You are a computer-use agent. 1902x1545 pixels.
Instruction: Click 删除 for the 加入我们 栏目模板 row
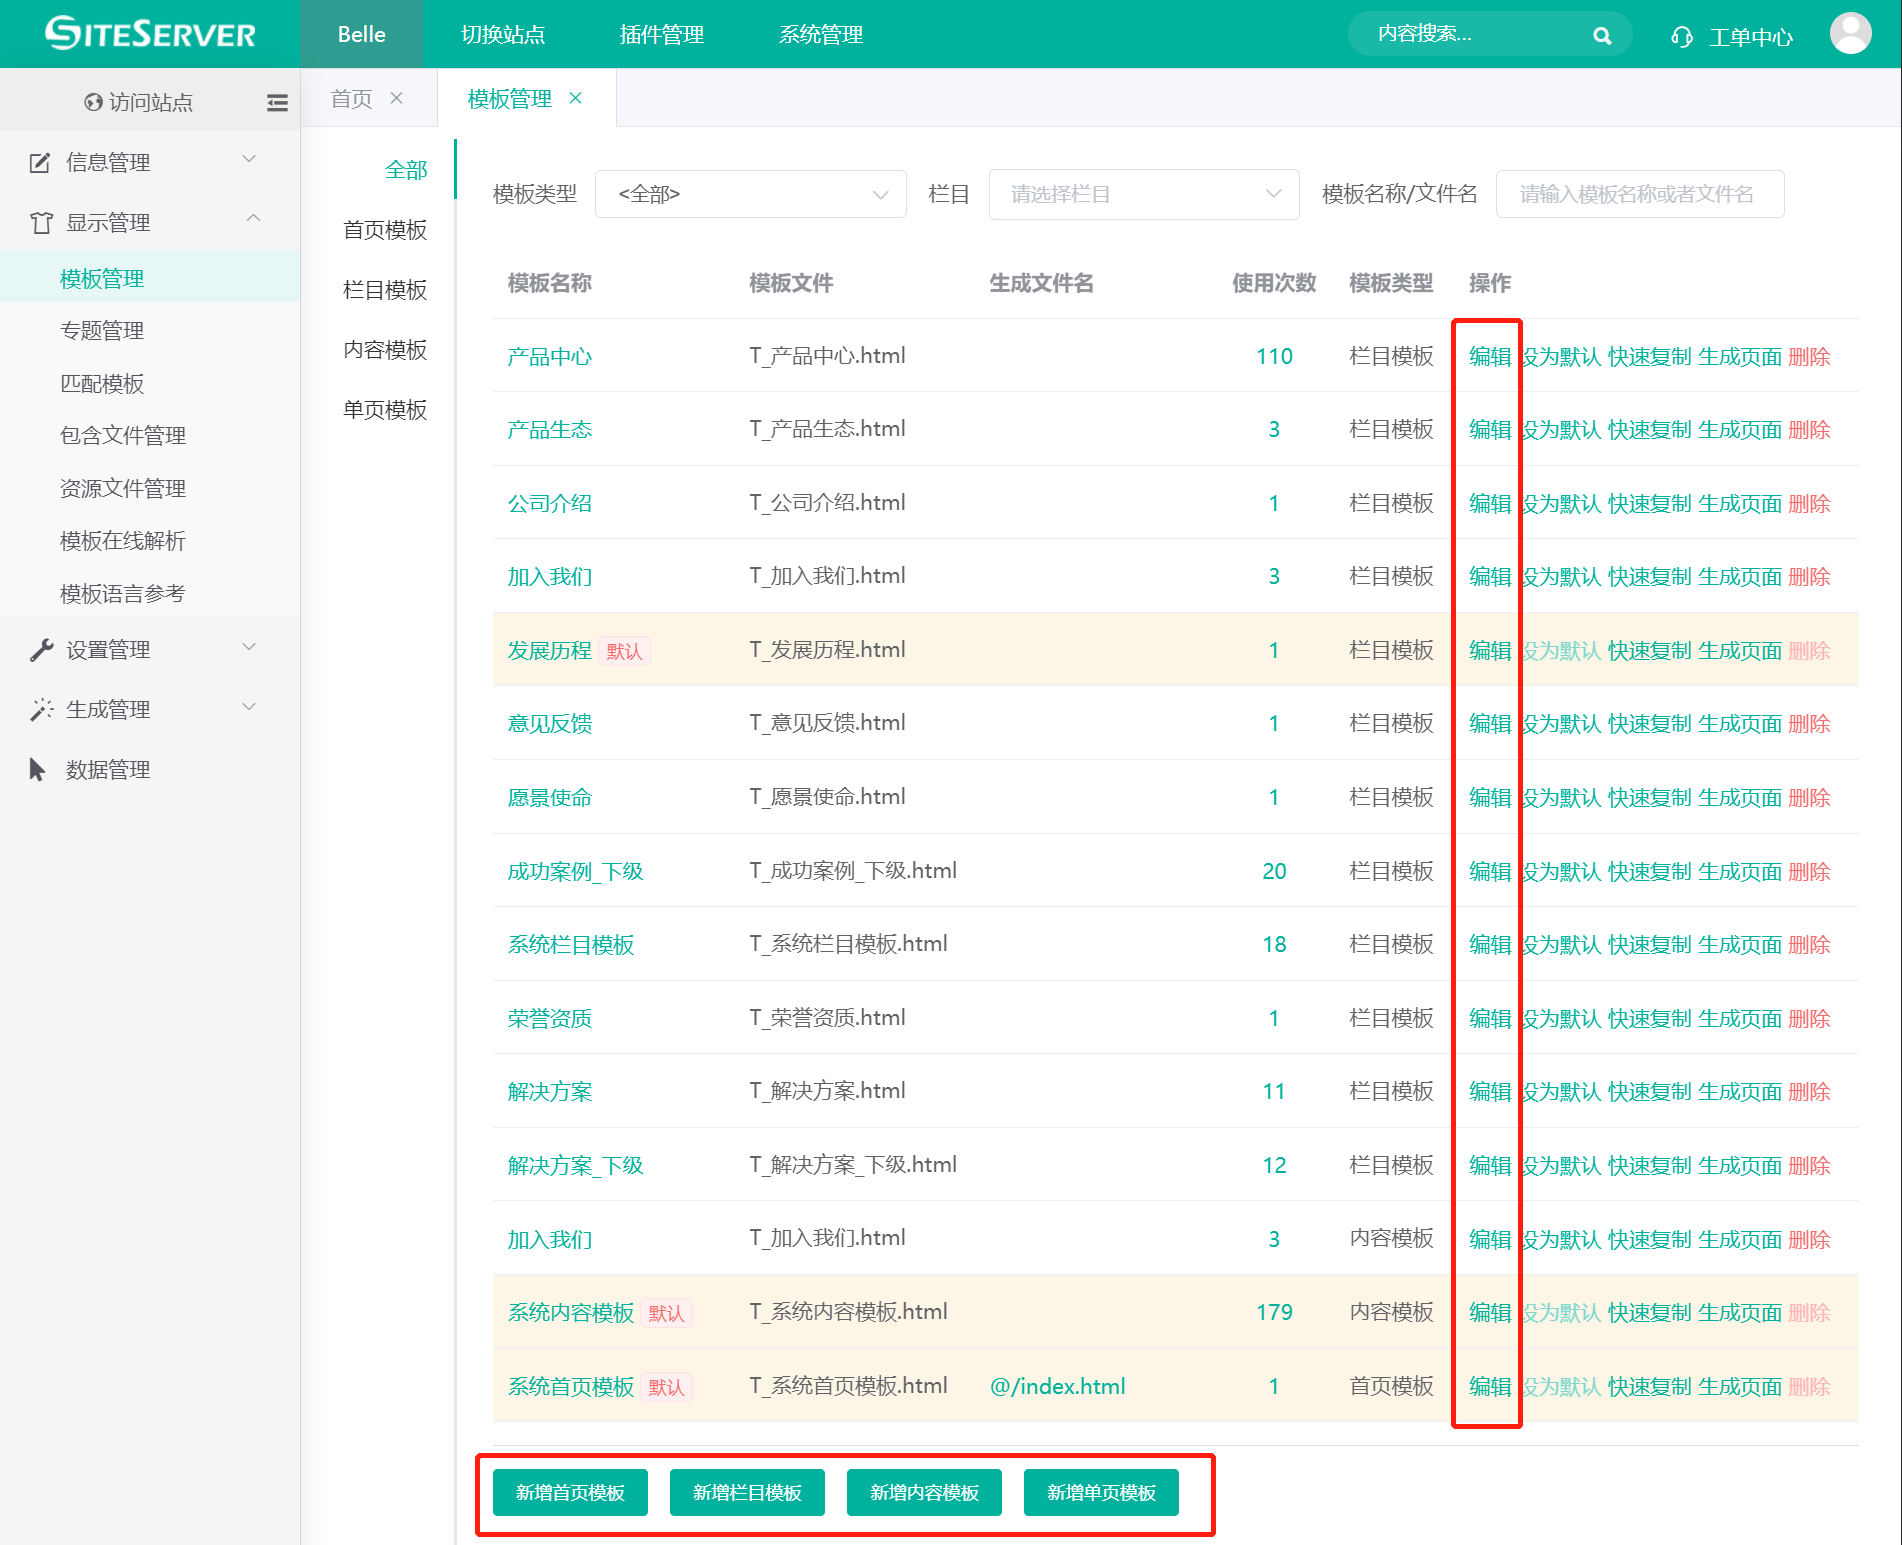(x=1809, y=577)
